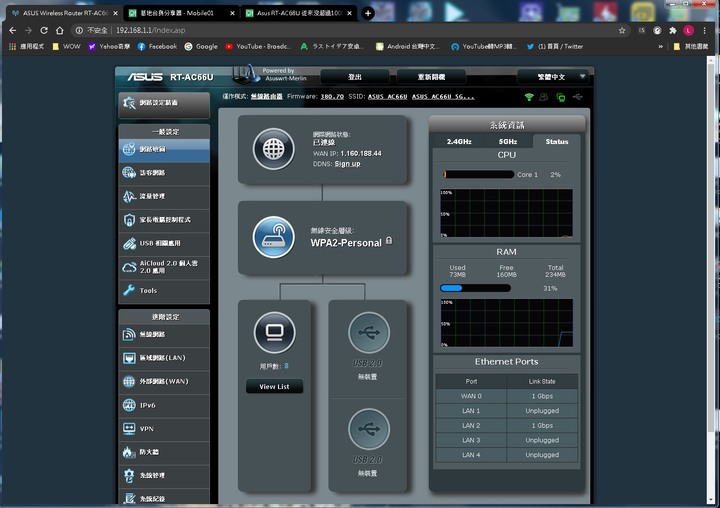The height and width of the screenshot is (508, 720).
Task: Open the Traffic Manager sidebar item
Action: coord(164,196)
